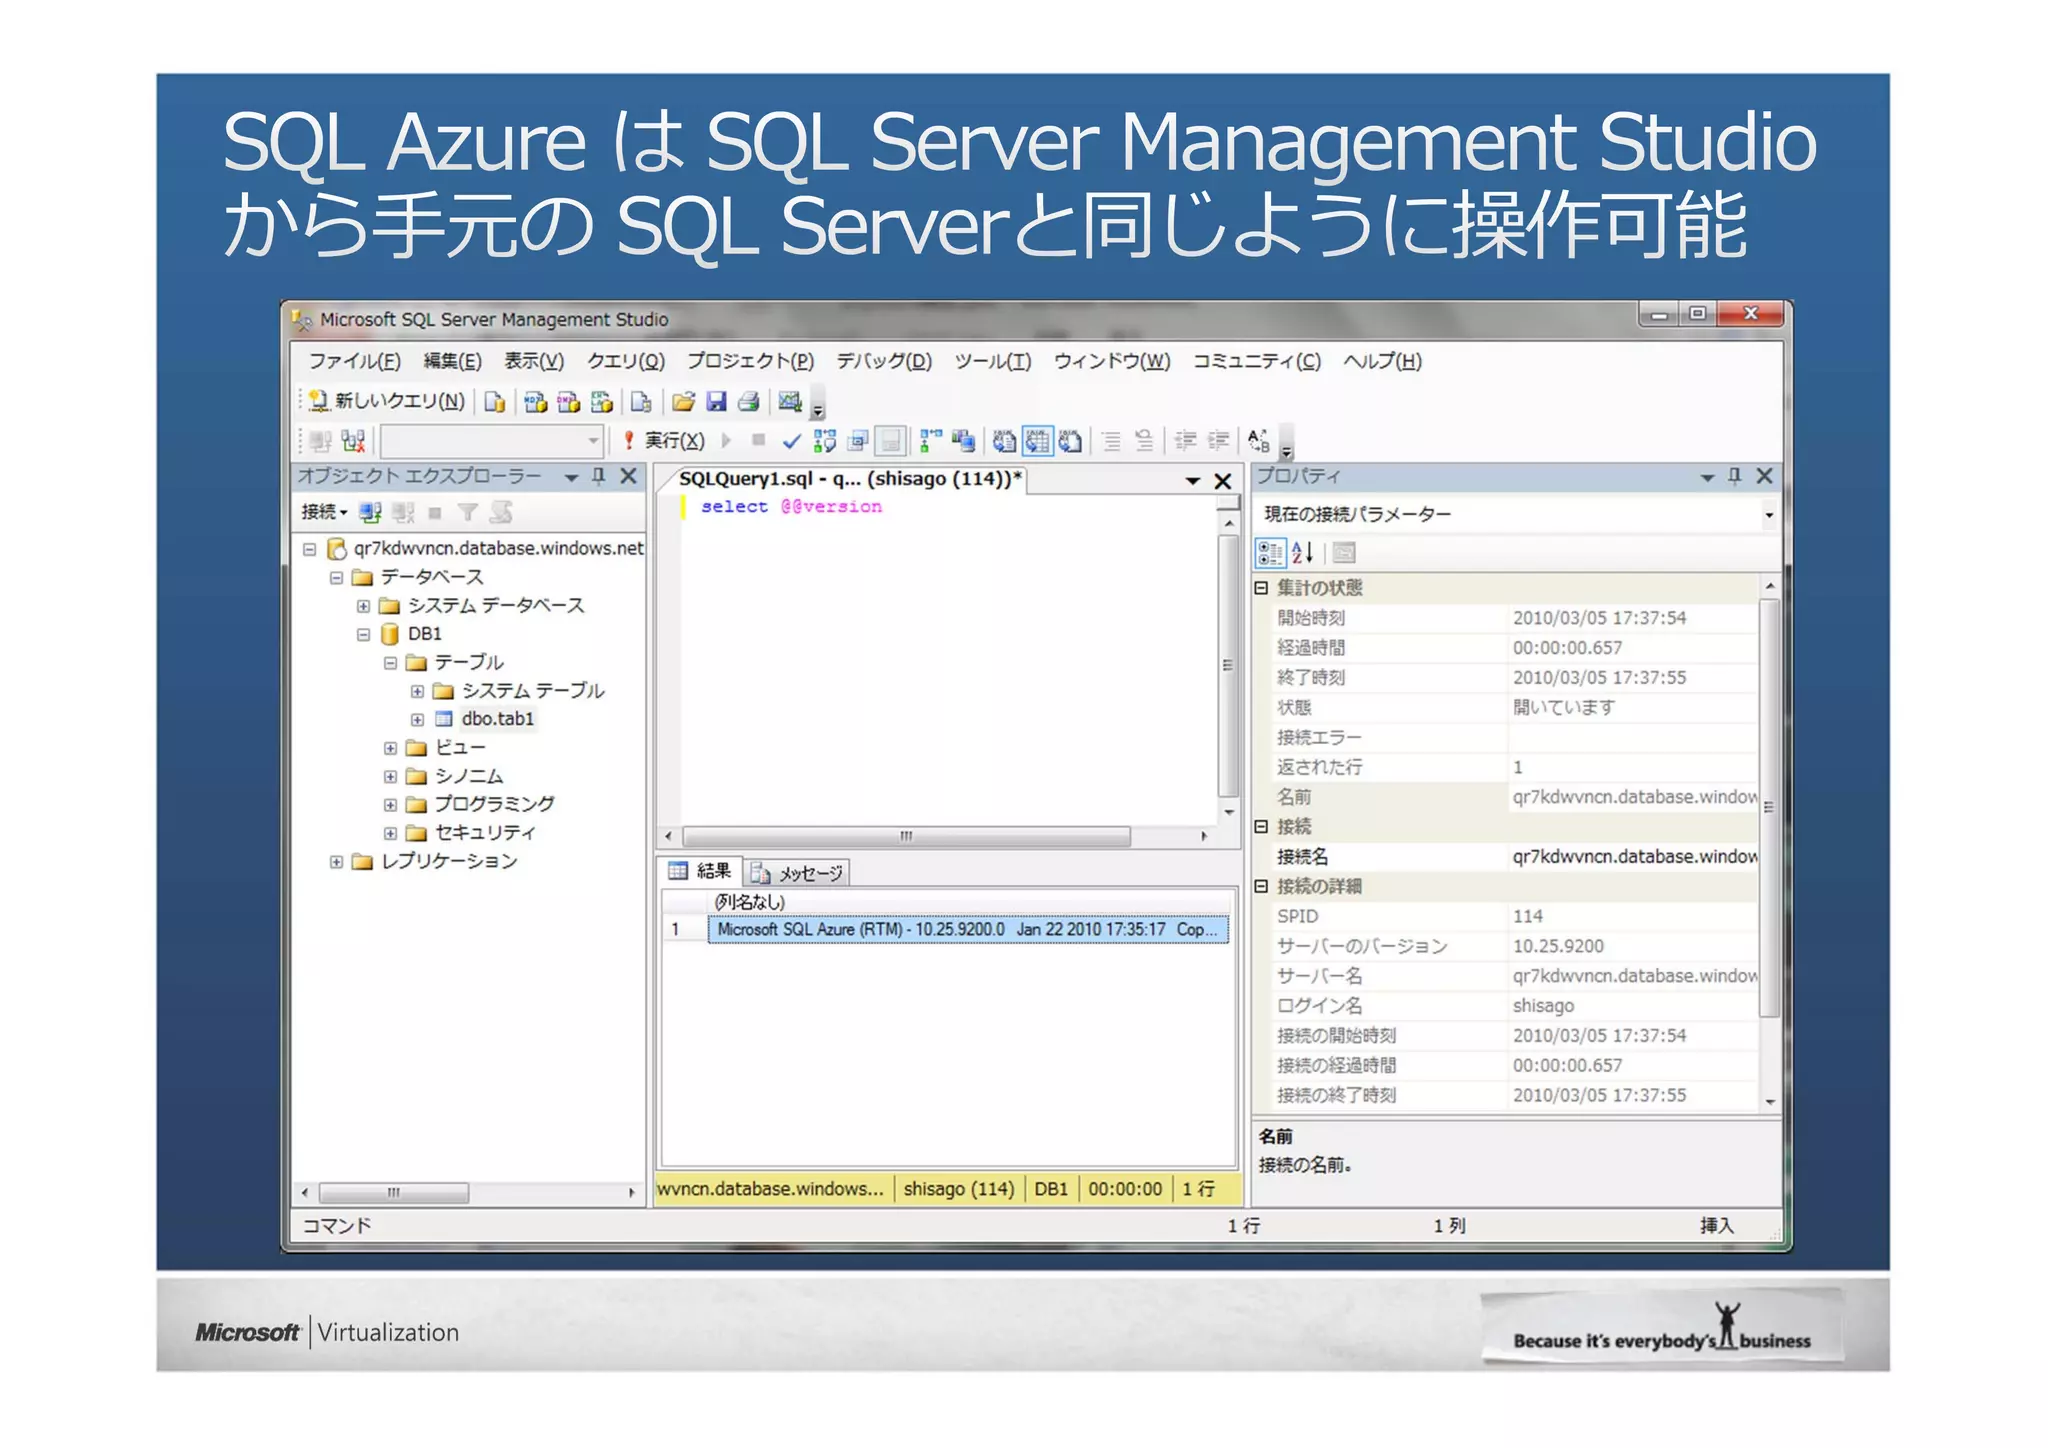This screenshot has width=2048, height=1448.
Task: Click Connect Object Explorer icon beside 接続
Action: [x=370, y=513]
